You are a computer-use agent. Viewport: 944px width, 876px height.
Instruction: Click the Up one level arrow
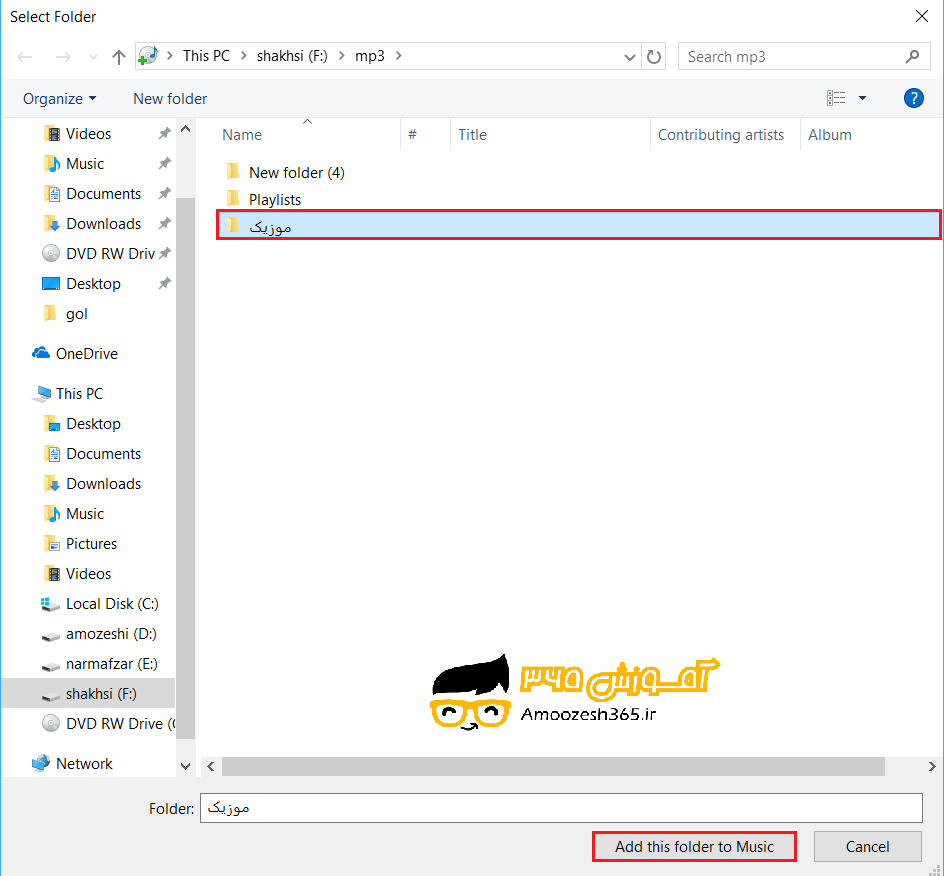pyautogui.click(x=118, y=56)
